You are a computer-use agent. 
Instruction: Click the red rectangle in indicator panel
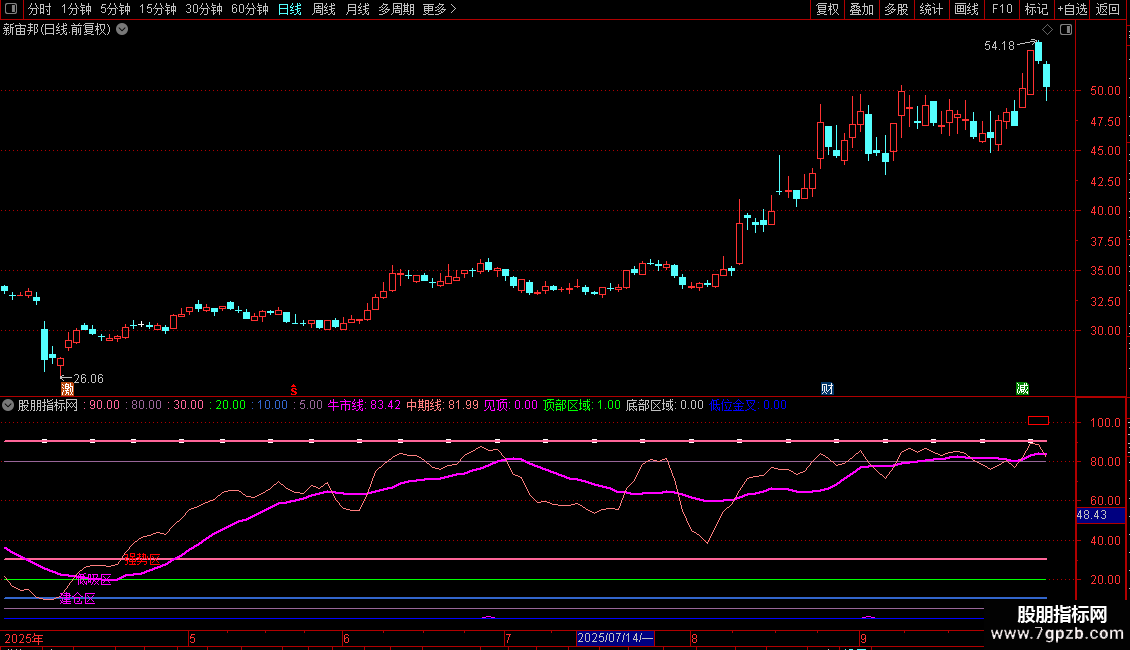click(1038, 420)
